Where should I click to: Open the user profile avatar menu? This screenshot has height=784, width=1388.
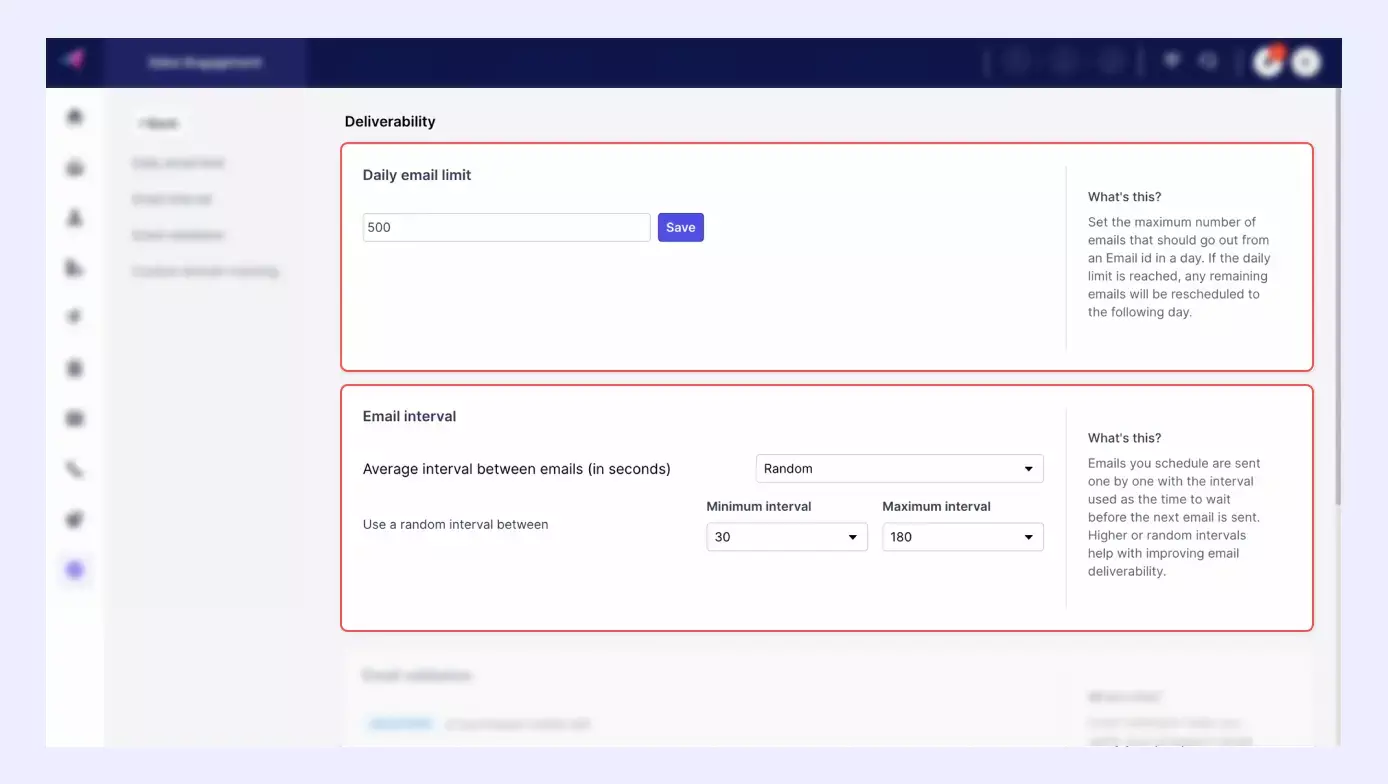(1304, 62)
